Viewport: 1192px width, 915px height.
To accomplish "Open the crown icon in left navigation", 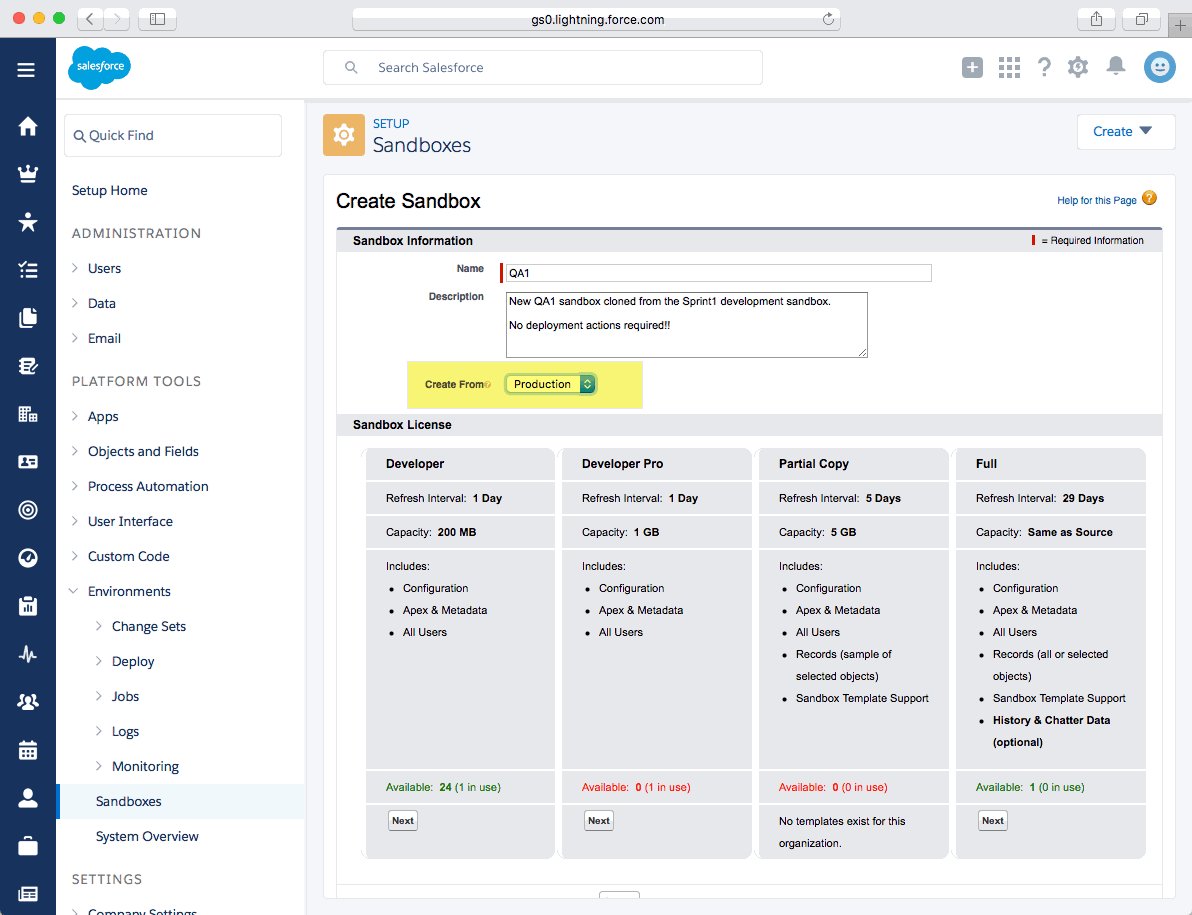I will (x=27, y=174).
